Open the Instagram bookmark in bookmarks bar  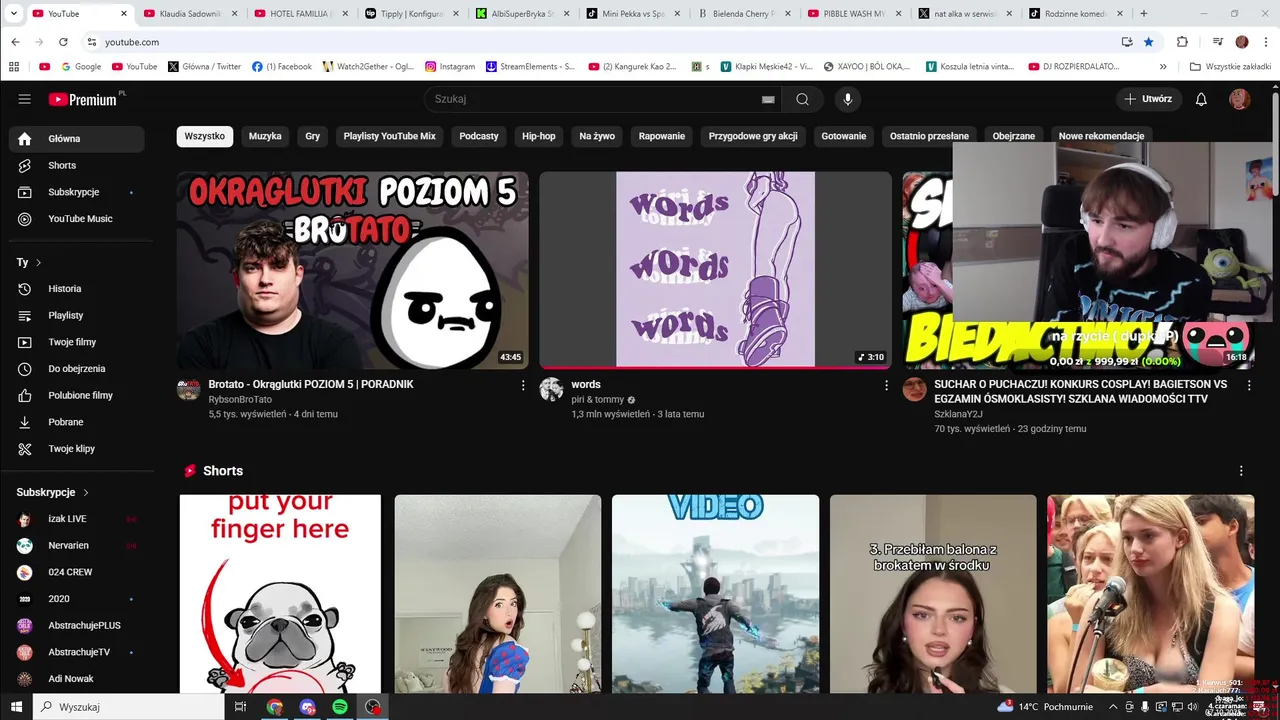click(450, 67)
